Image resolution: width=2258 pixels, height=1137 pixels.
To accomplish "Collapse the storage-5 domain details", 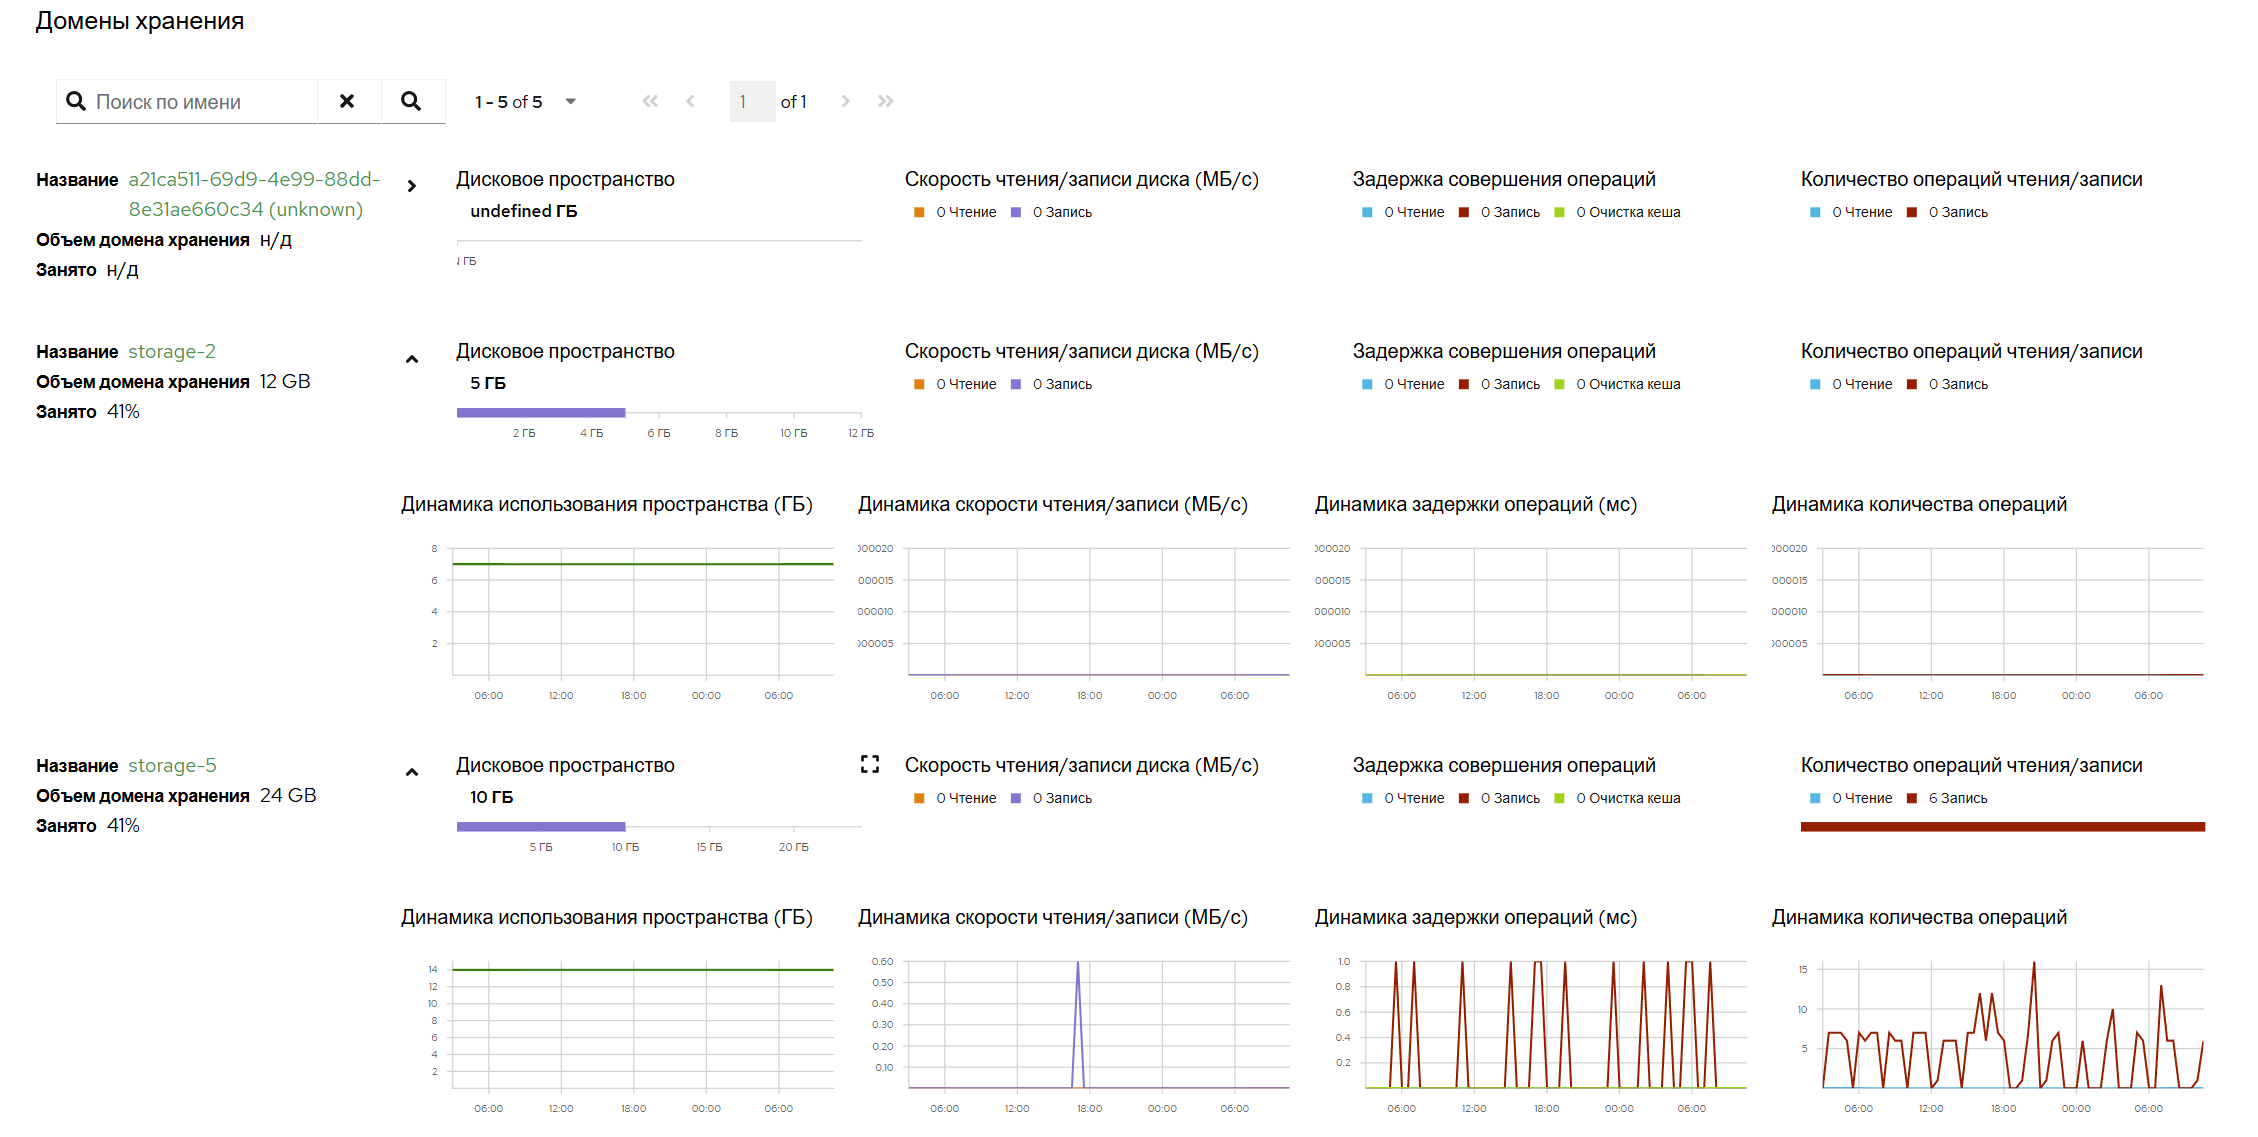I will (412, 772).
